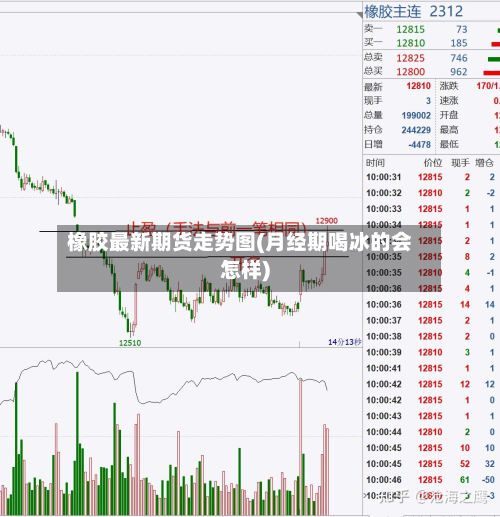
Task: Select the tick row time 10:00:31
Action: point(384,177)
